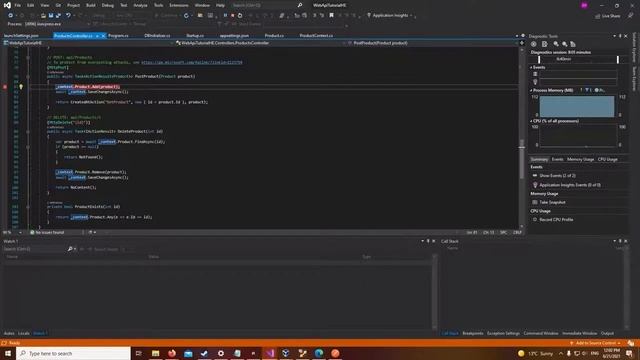640x360 pixels.
Task: Click the user account avatar icon
Action: (584, 5)
